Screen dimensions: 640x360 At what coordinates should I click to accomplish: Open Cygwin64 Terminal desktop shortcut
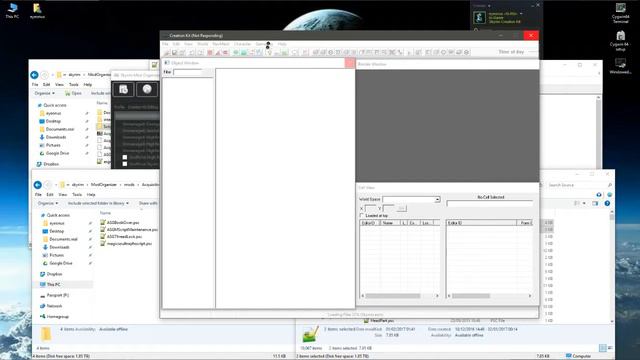pos(620,13)
